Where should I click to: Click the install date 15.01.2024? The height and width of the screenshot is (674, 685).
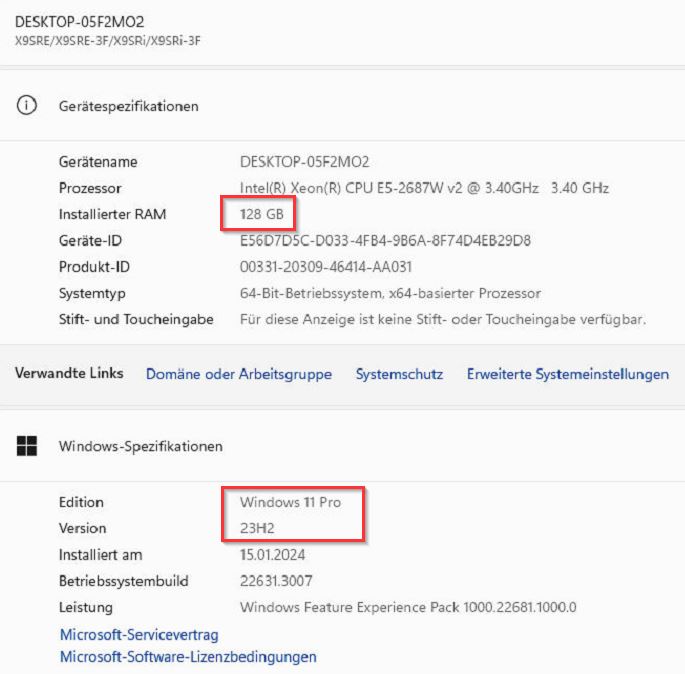(x=272, y=555)
